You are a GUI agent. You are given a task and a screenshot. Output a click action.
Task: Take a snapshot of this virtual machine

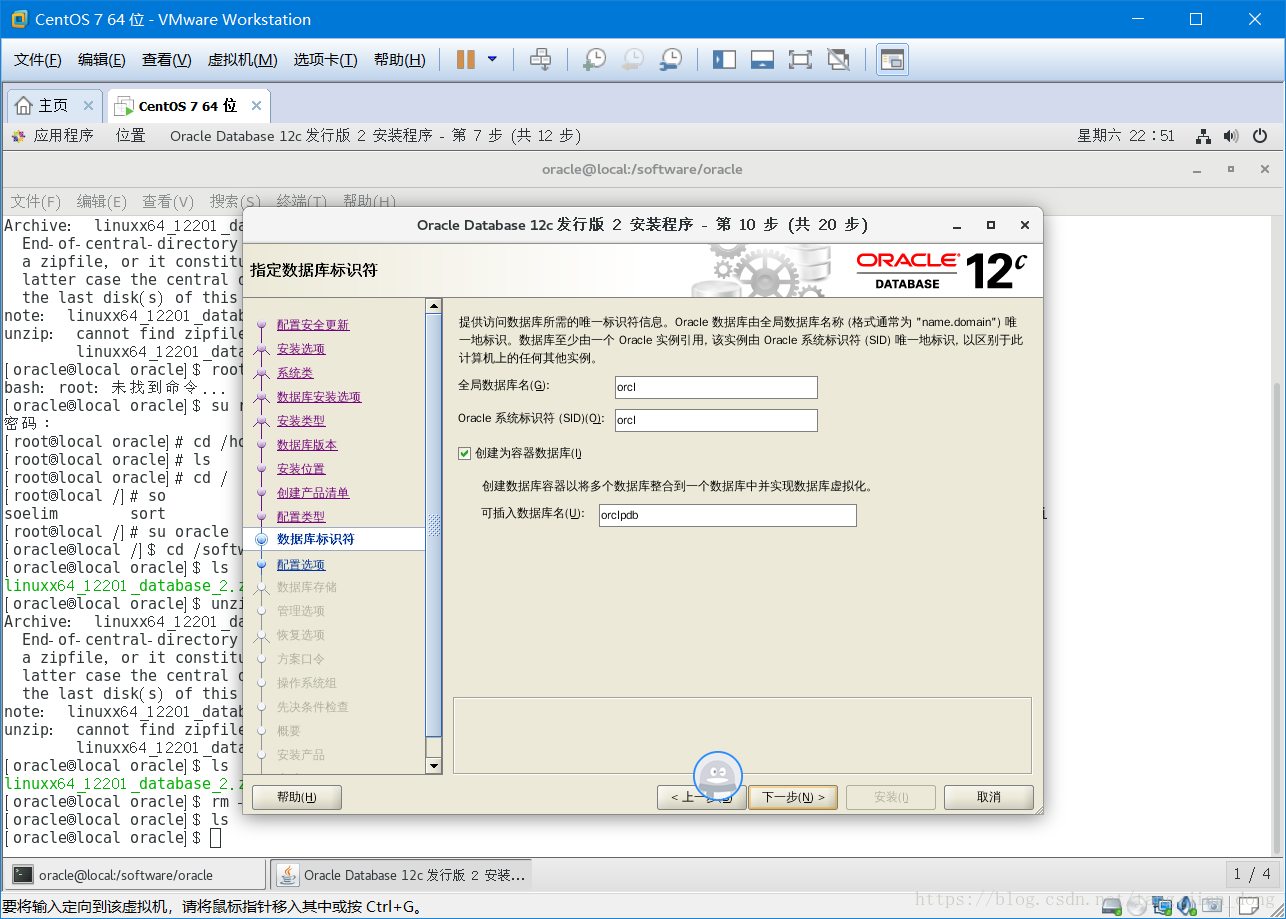595,60
